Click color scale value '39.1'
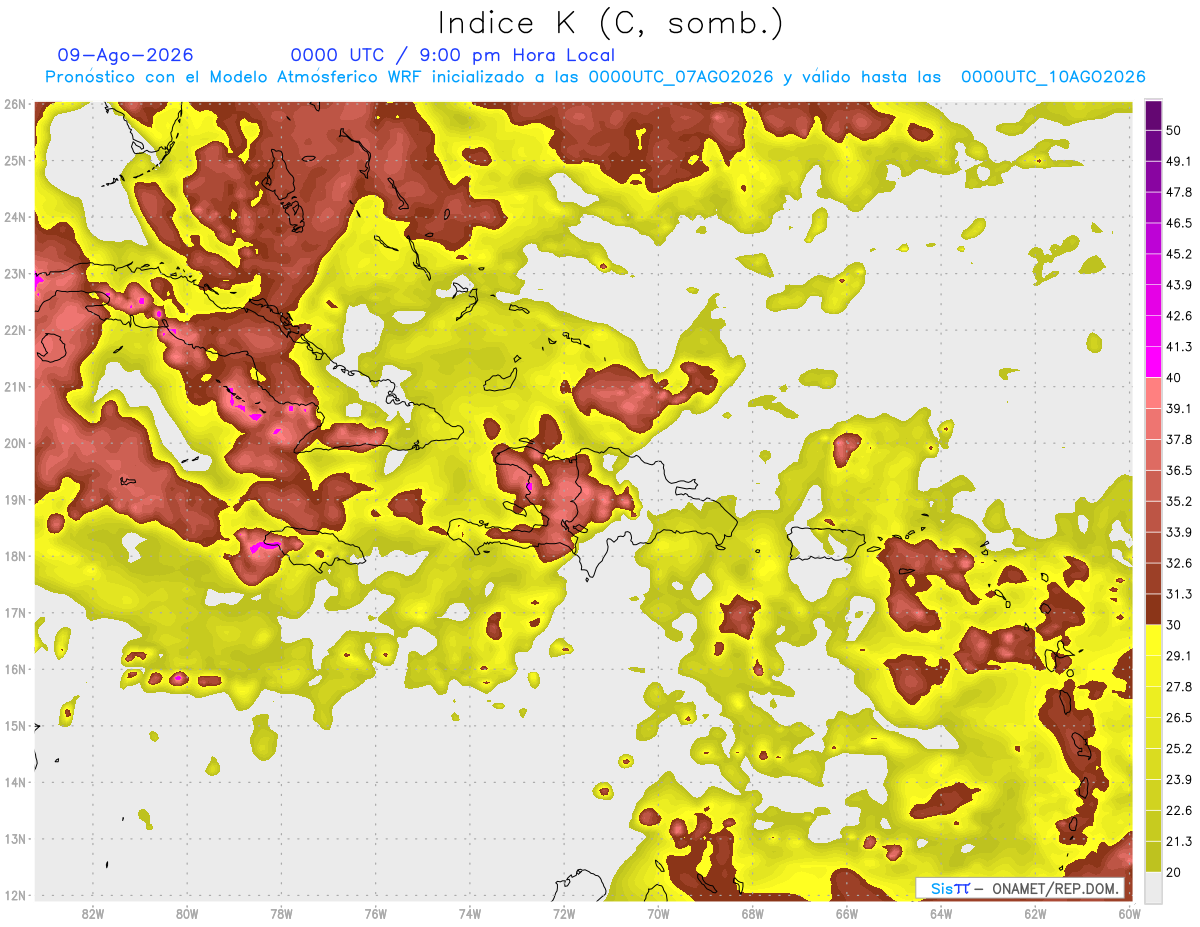The image size is (1200, 927). tap(1179, 409)
